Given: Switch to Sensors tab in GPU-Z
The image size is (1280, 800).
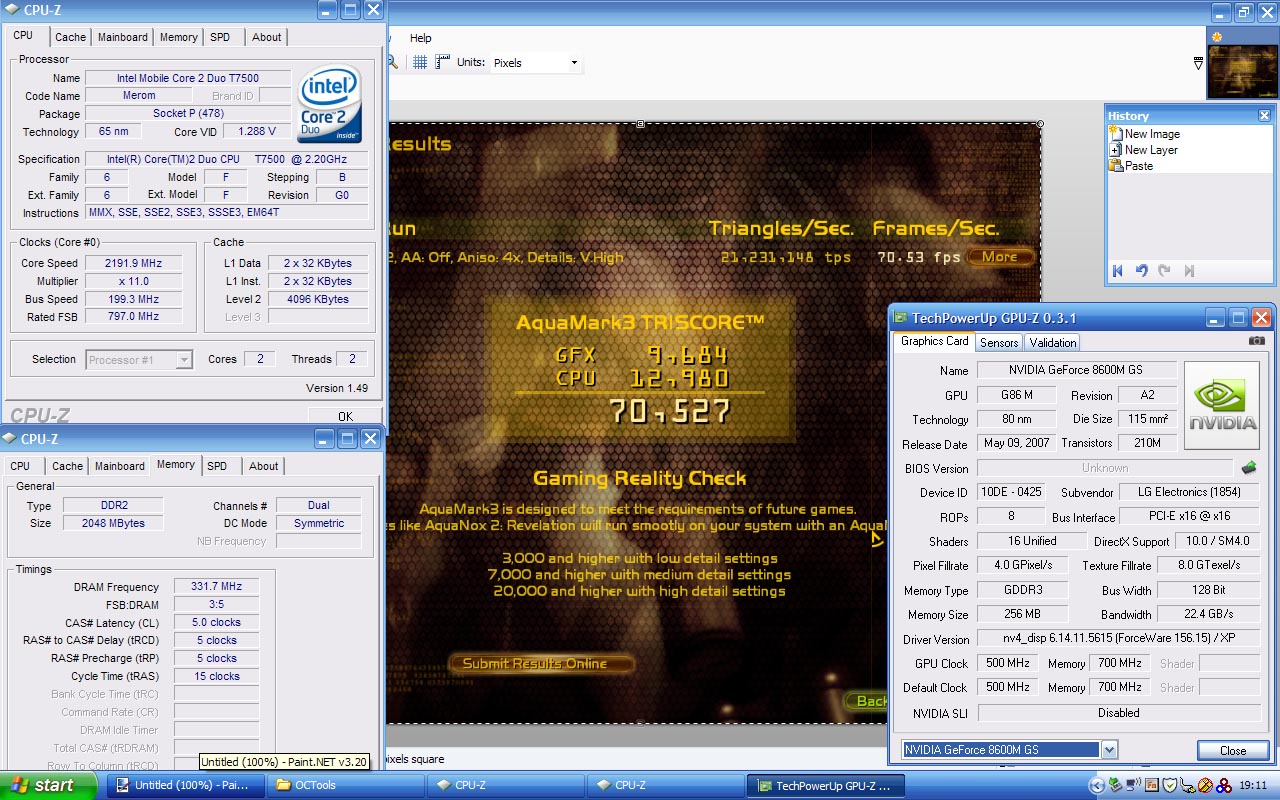Looking at the screenshot, I should click(999, 342).
